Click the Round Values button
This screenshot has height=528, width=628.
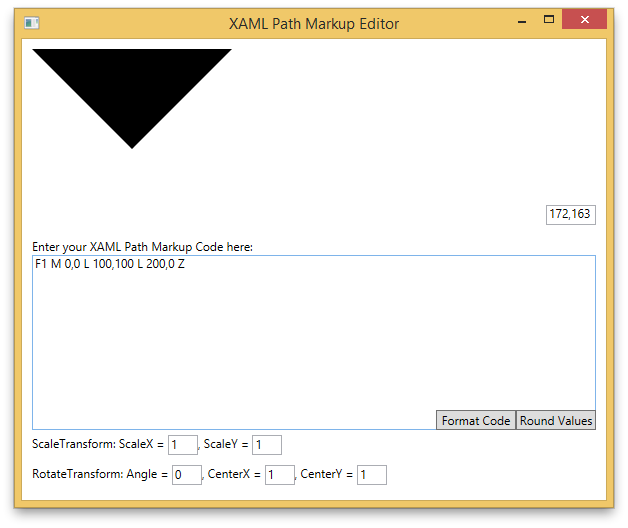click(x=556, y=420)
